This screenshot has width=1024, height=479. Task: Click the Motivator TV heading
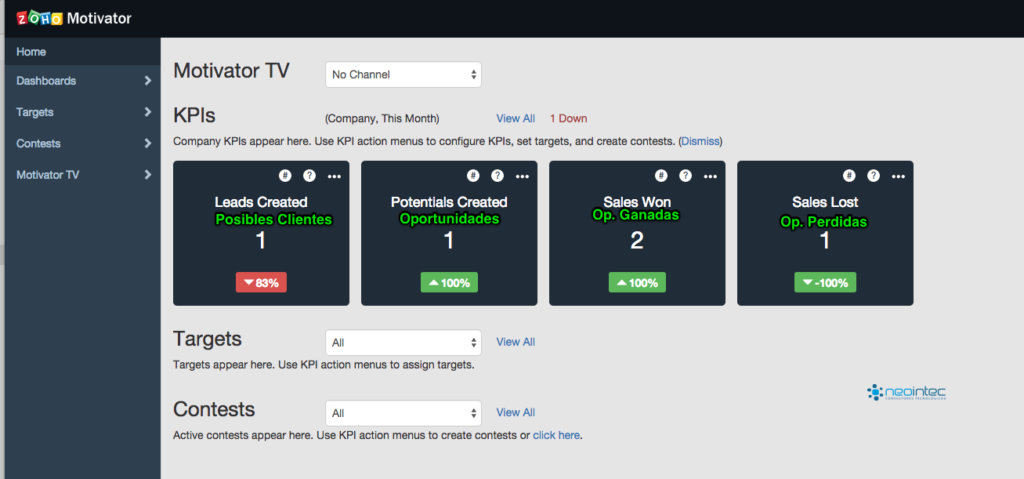[x=231, y=71]
